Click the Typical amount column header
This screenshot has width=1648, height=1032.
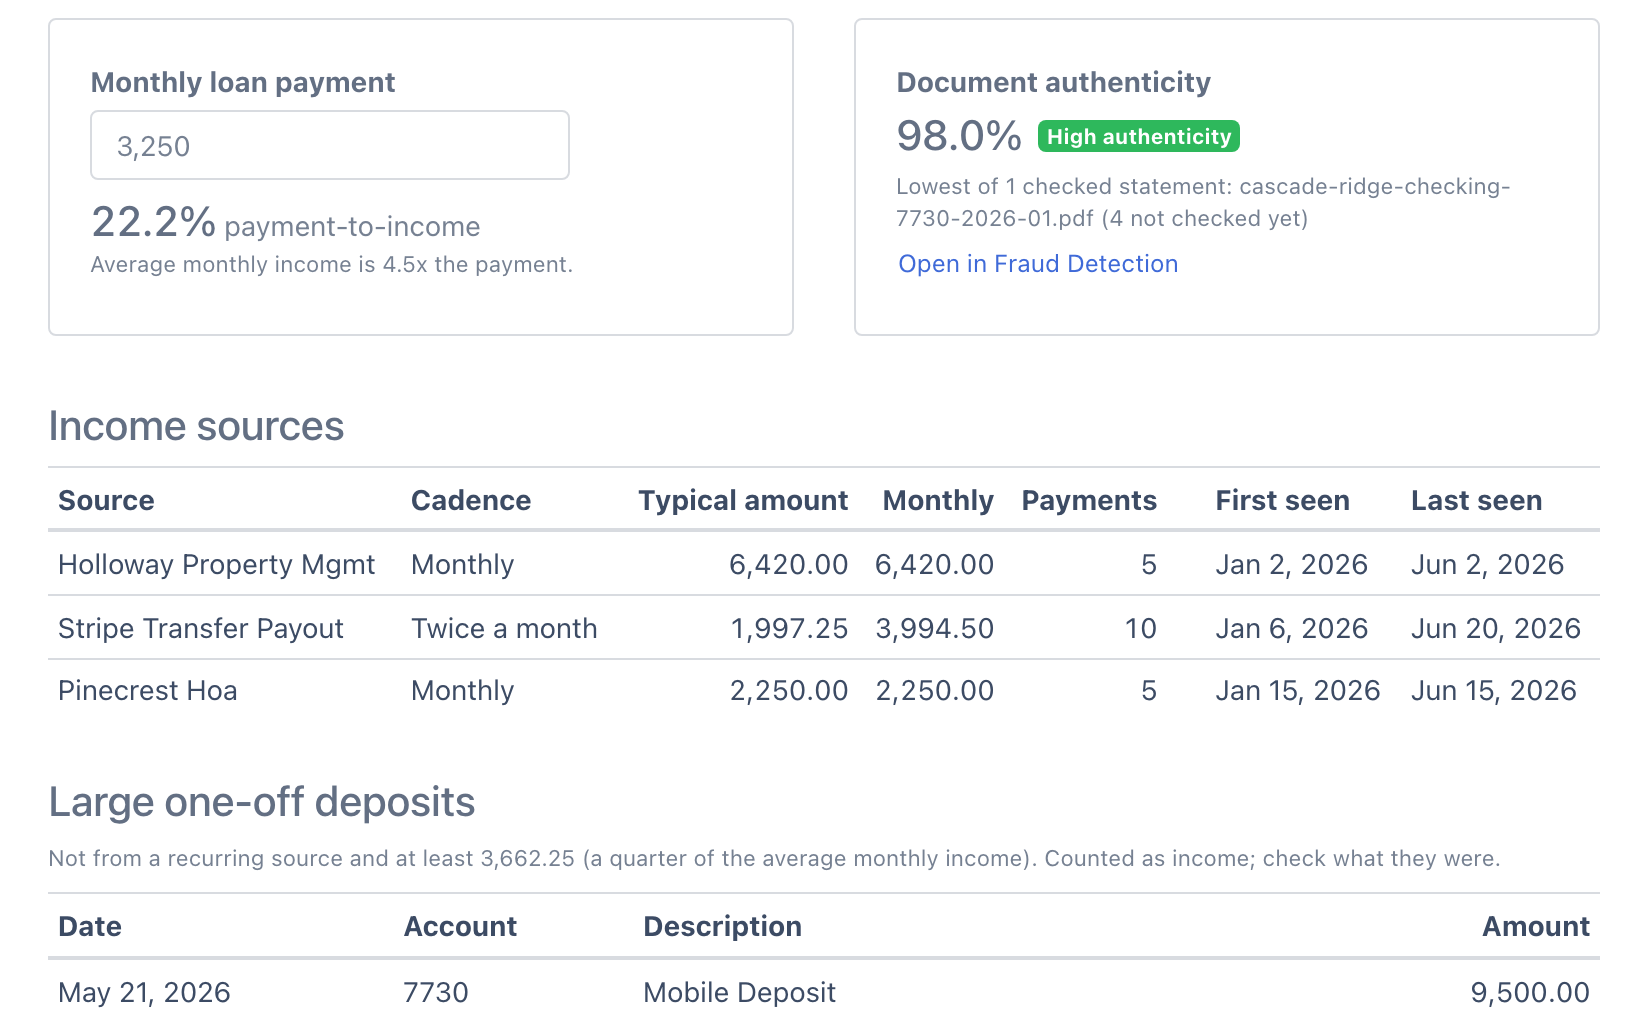pyautogui.click(x=743, y=500)
